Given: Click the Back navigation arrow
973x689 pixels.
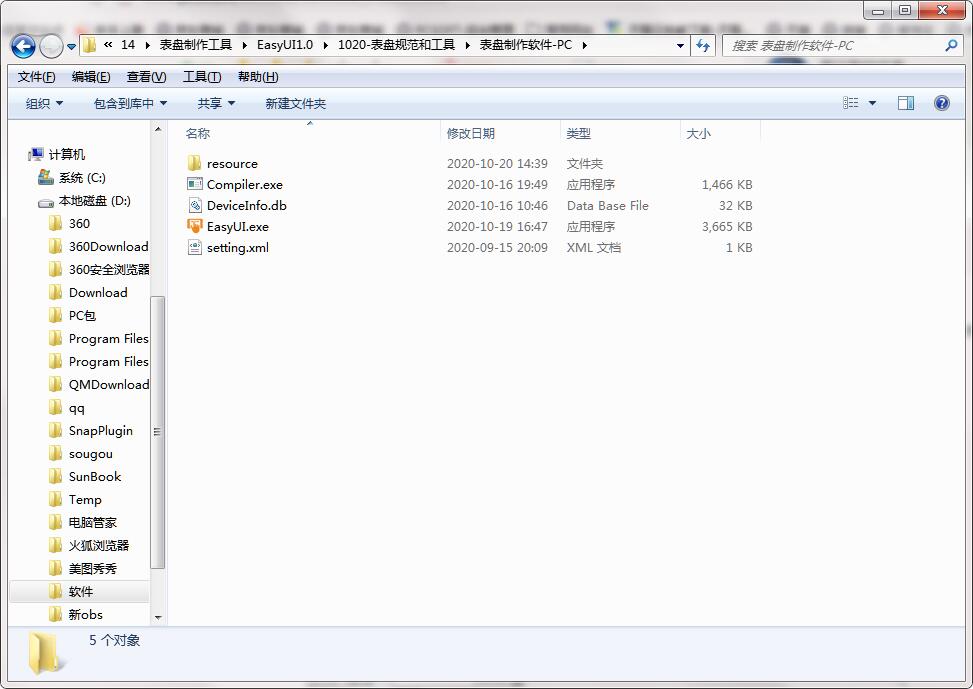Looking at the screenshot, I should pyautogui.click(x=22, y=46).
